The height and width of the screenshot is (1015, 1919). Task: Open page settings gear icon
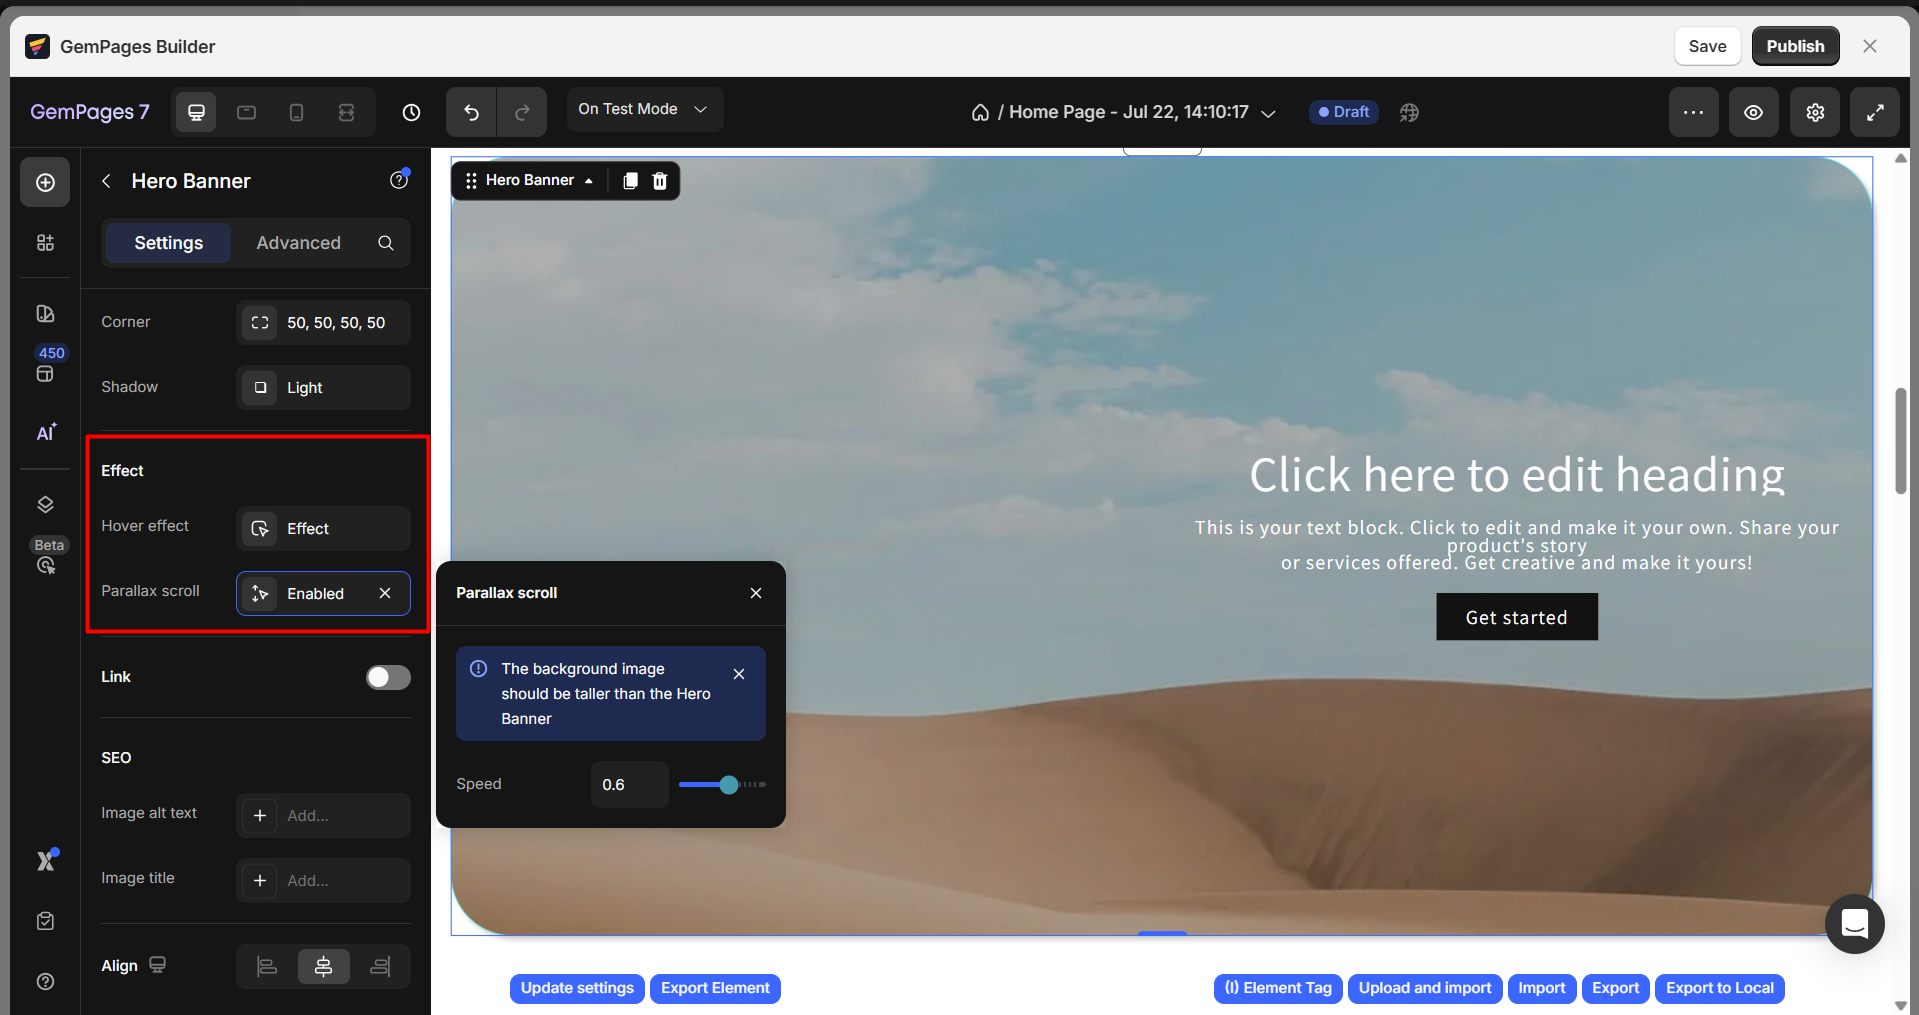point(1815,112)
